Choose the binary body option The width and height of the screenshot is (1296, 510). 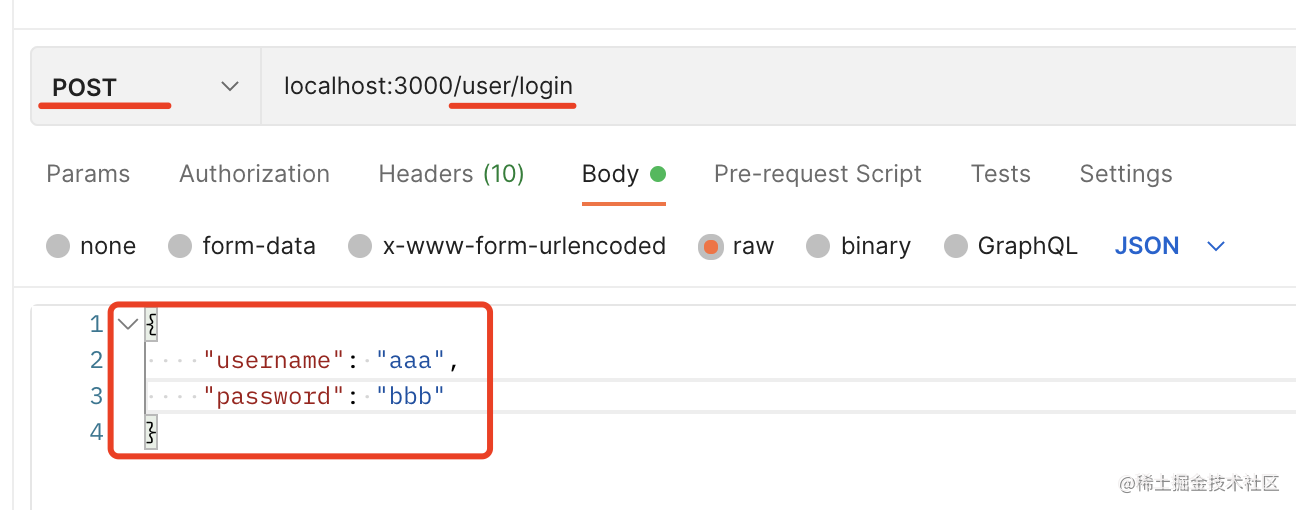tap(819, 246)
